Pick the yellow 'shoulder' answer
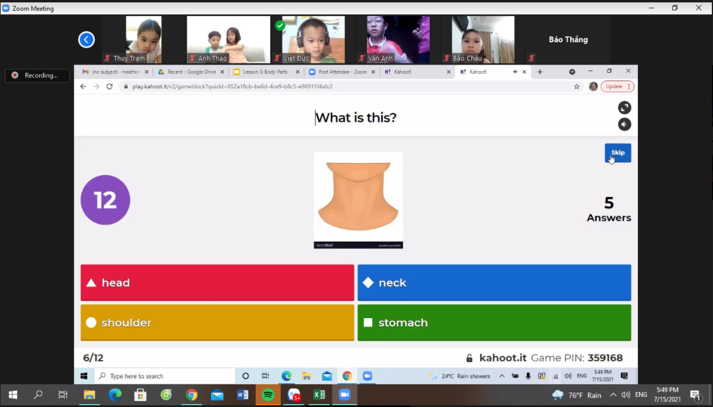The image size is (713, 407). [217, 323]
